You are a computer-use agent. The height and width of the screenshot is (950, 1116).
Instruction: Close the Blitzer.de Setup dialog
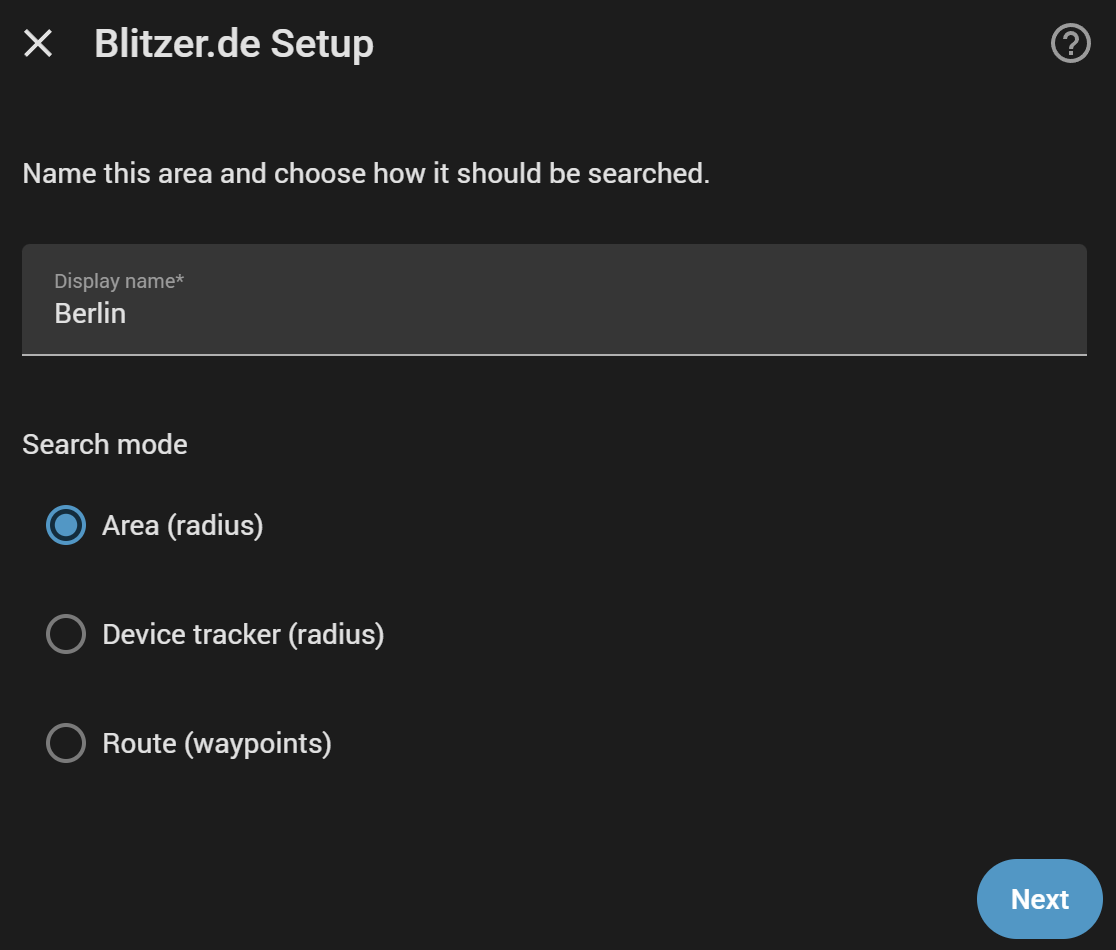[38, 43]
